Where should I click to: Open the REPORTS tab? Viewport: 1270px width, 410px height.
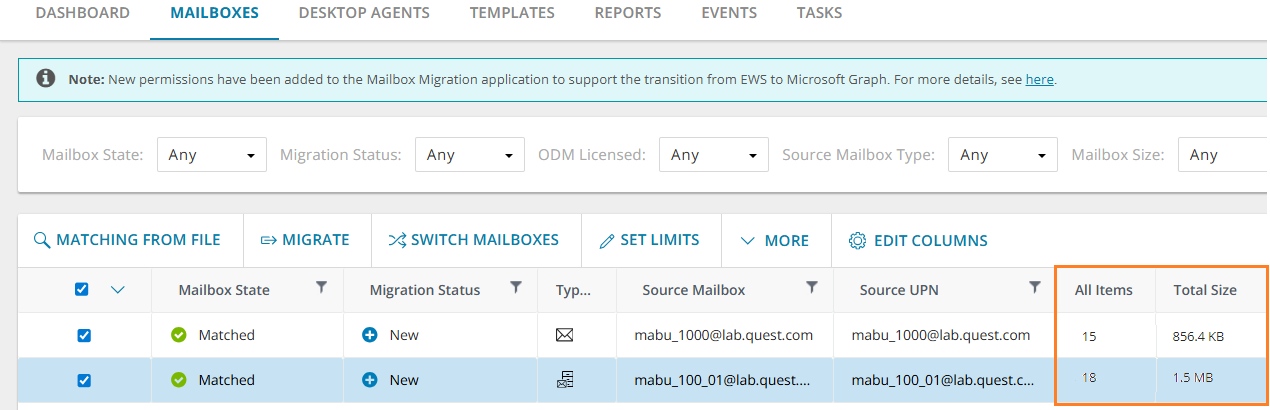627,14
